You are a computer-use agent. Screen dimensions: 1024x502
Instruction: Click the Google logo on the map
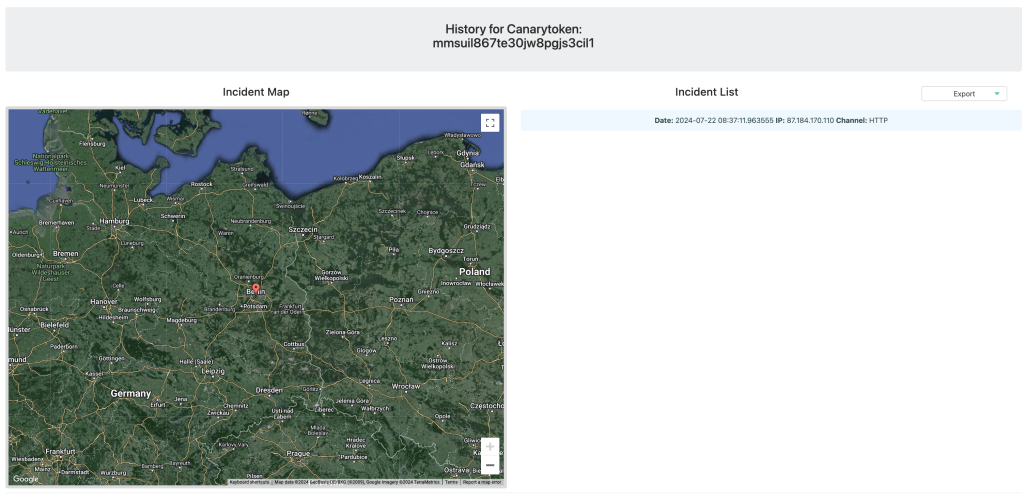(26, 480)
